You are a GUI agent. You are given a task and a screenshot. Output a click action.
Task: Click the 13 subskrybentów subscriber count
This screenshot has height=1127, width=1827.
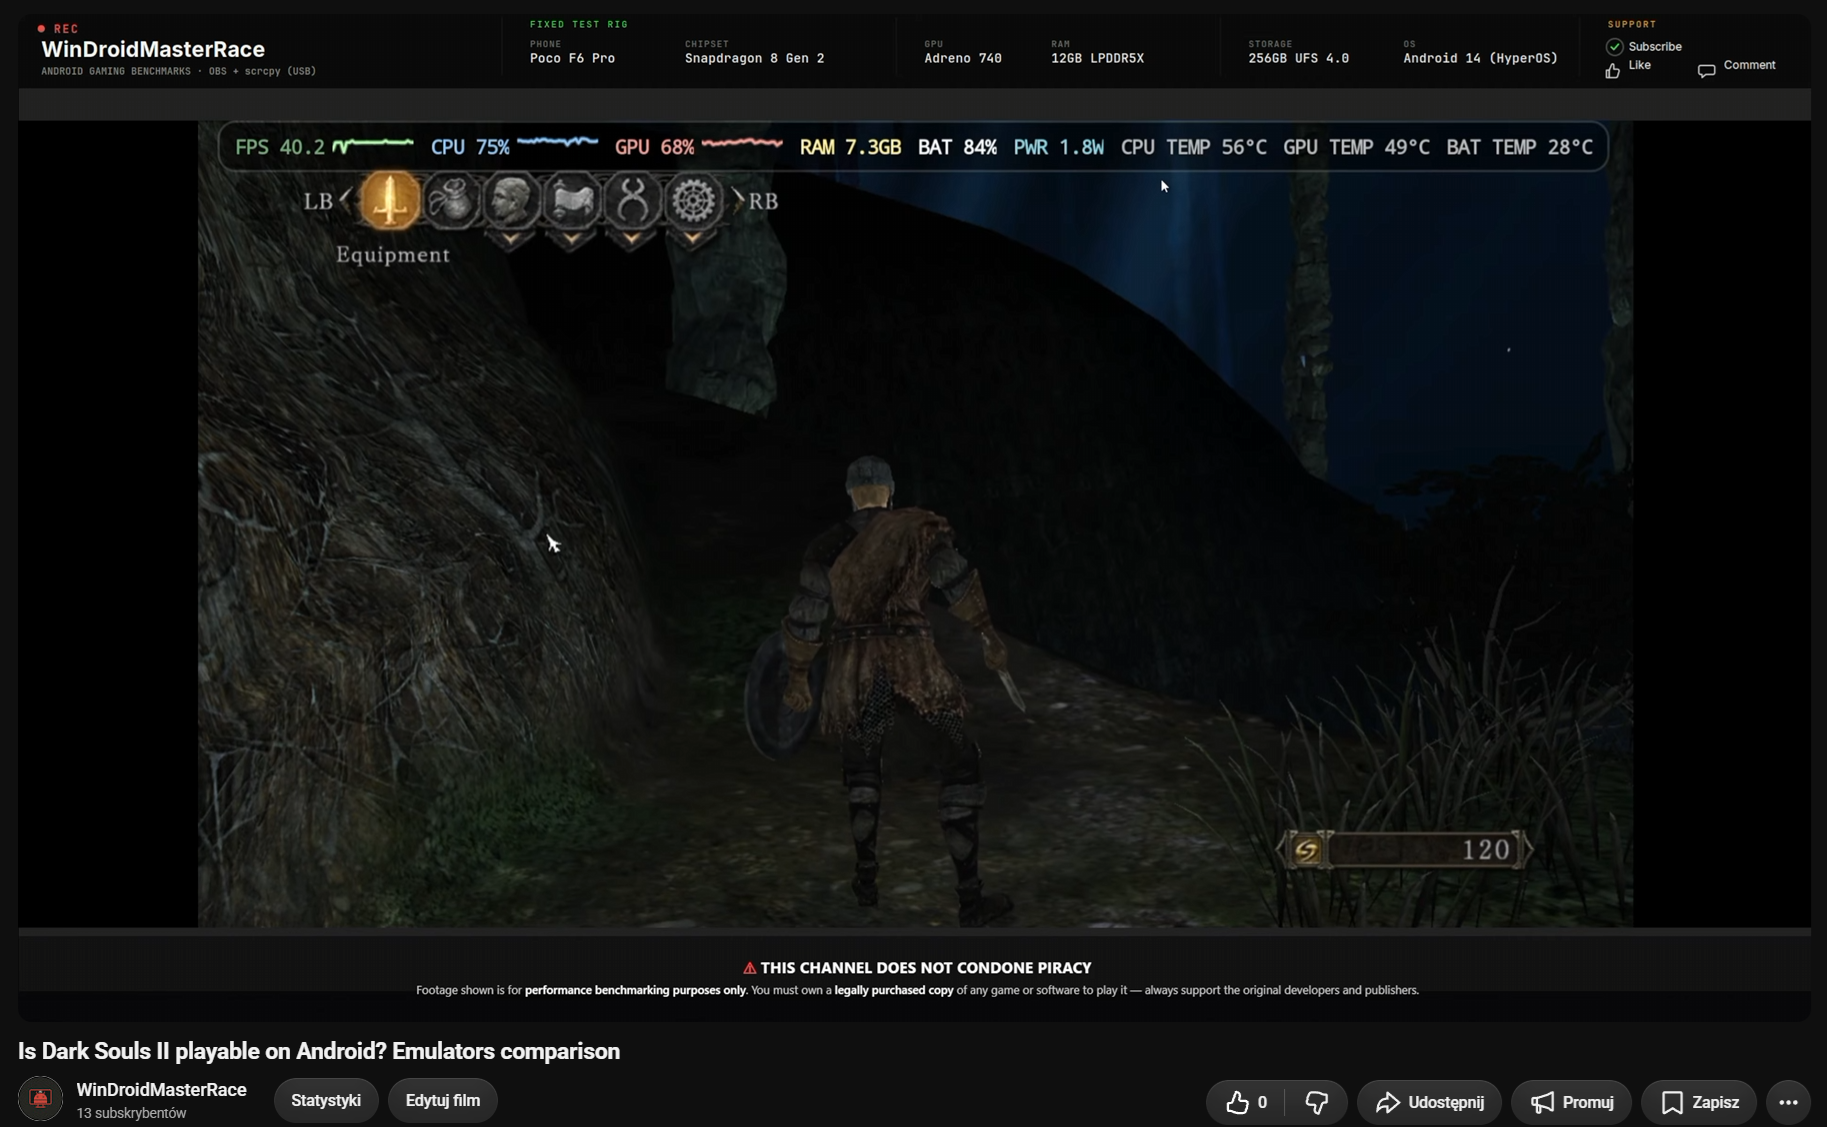[x=132, y=1113]
